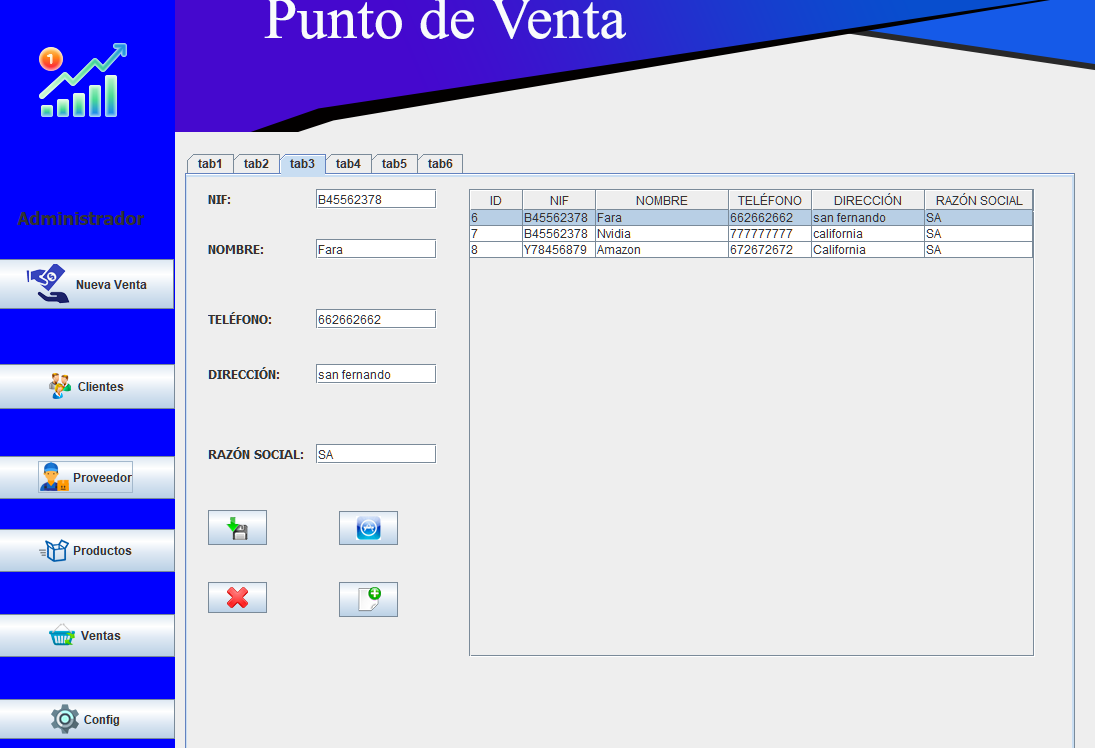Screen dimensions: 1095x748
Task: Click the RAZÓN SOCIAL input field
Action: pos(375,454)
